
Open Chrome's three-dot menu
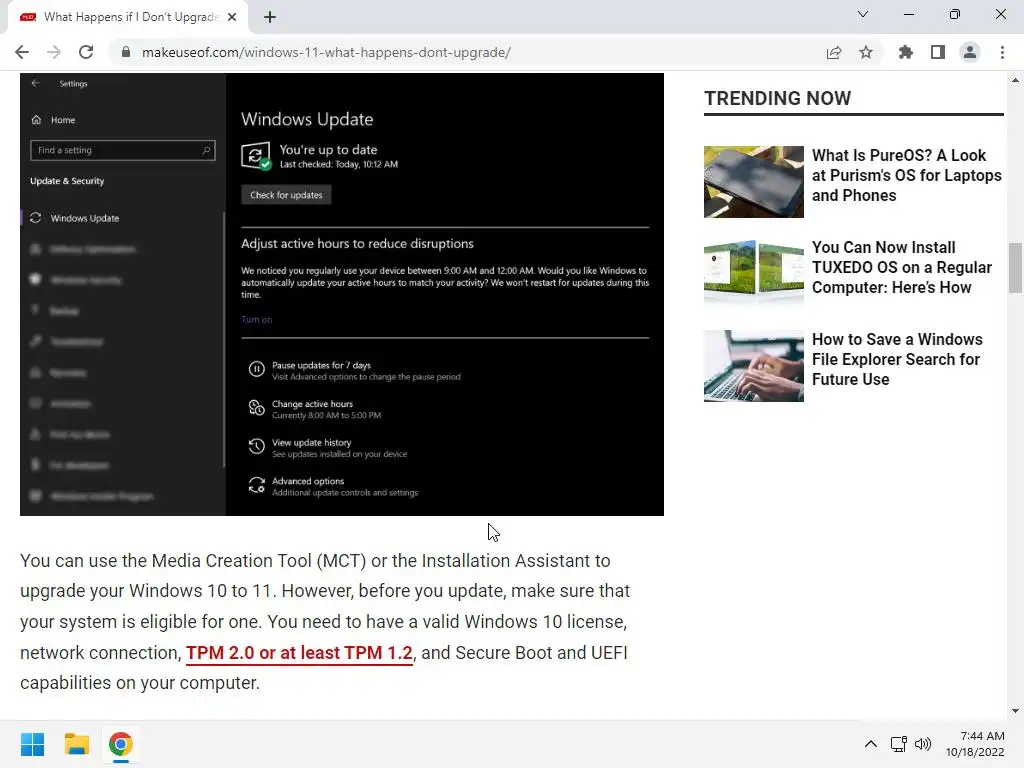[1002, 52]
